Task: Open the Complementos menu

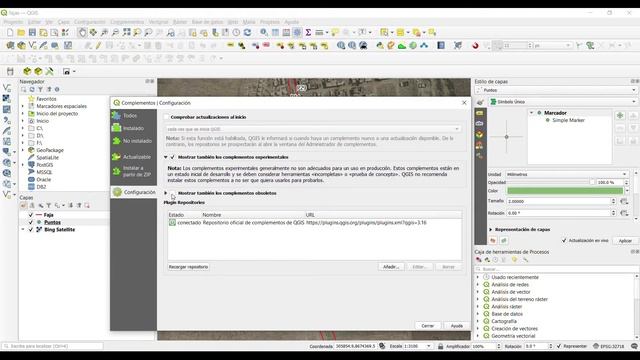Action: (x=127, y=22)
